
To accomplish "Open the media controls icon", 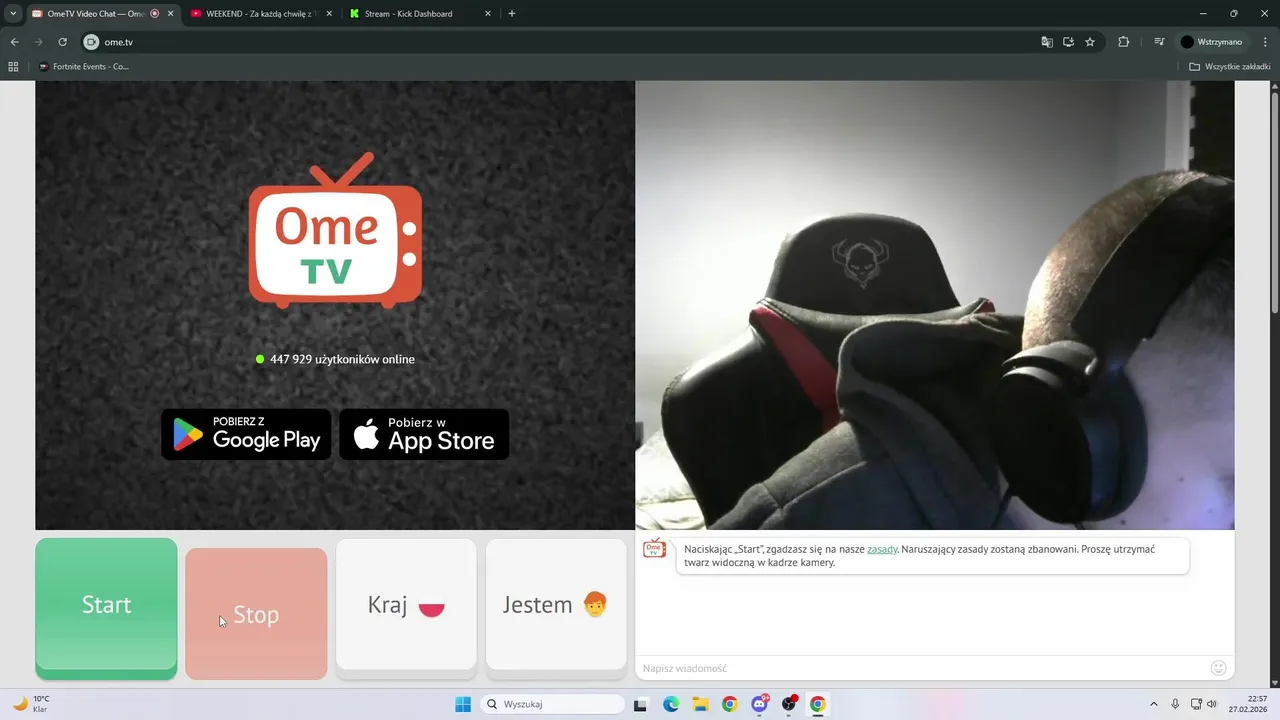I will click(x=1159, y=42).
